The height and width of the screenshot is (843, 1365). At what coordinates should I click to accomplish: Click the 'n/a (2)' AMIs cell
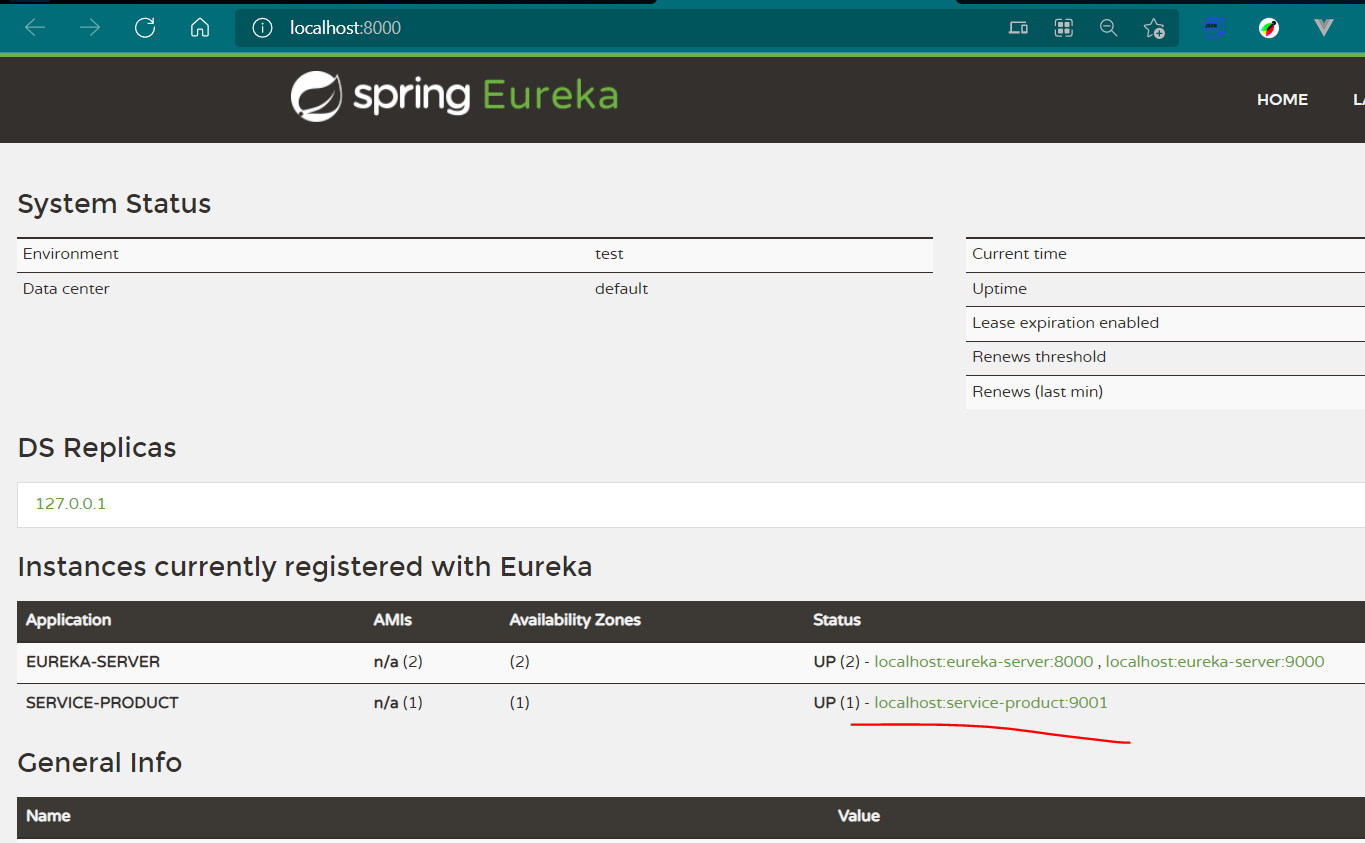click(x=398, y=662)
